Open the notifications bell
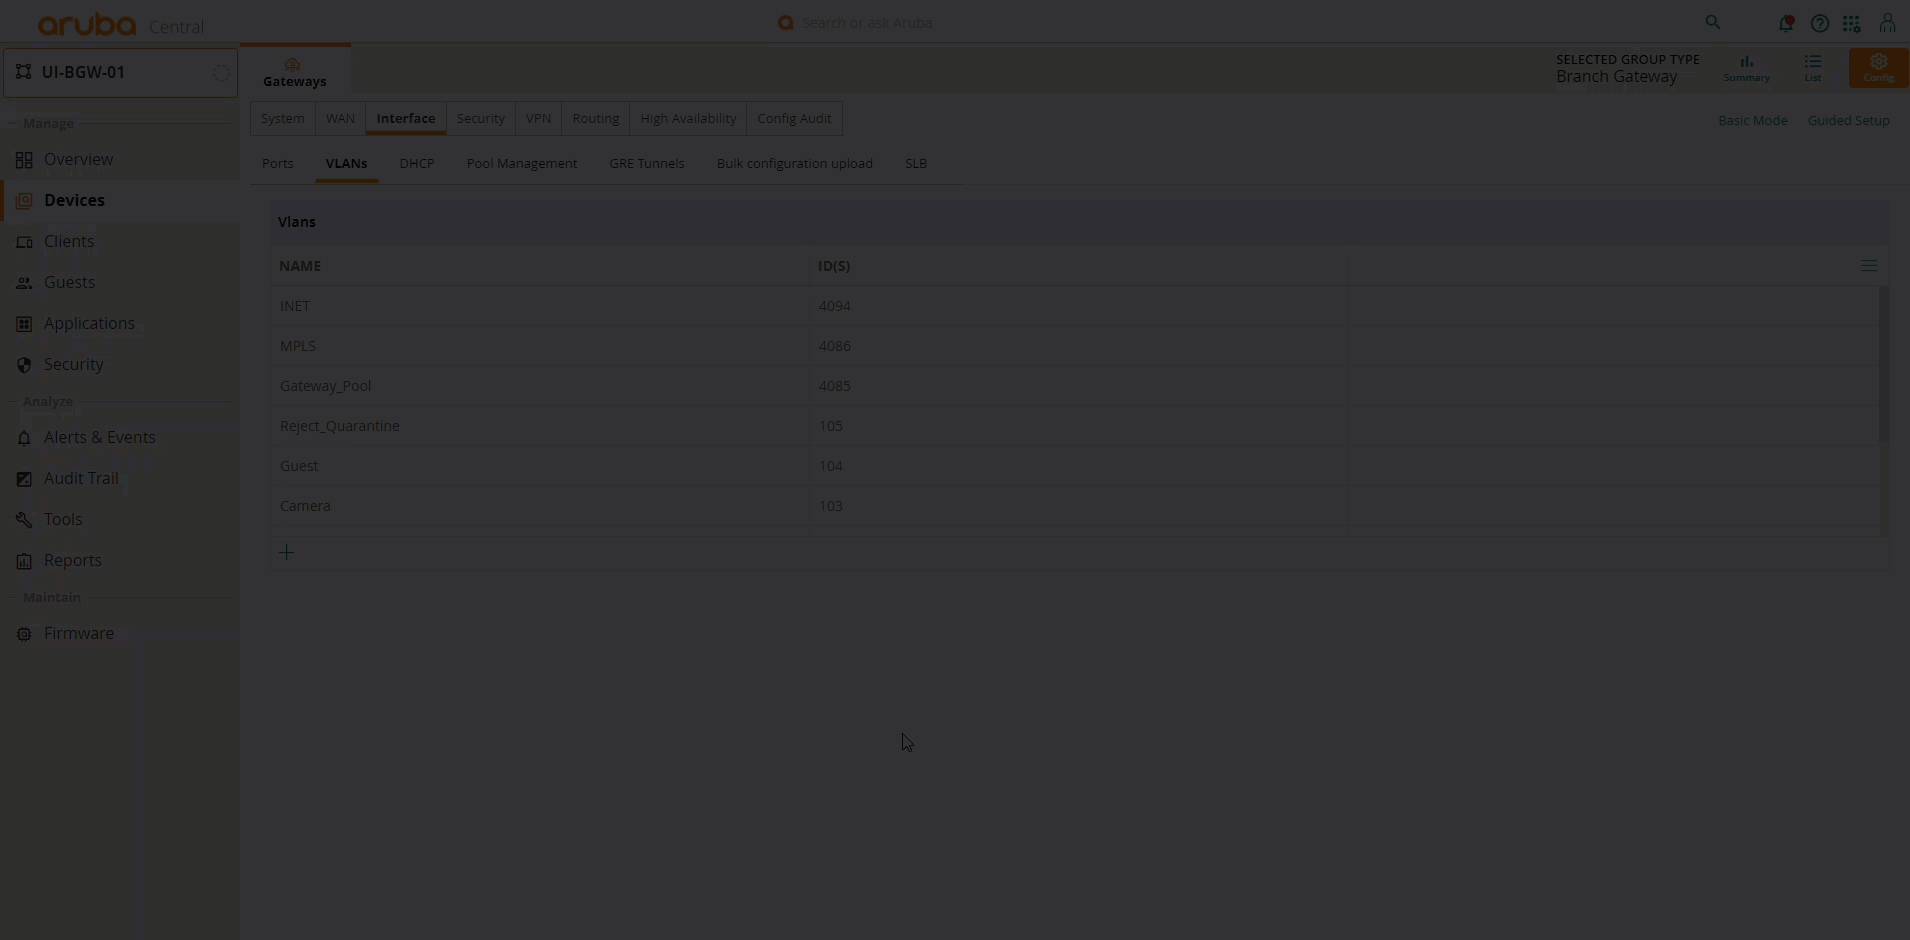The width and height of the screenshot is (1910, 940). [x=1787, y=23]
